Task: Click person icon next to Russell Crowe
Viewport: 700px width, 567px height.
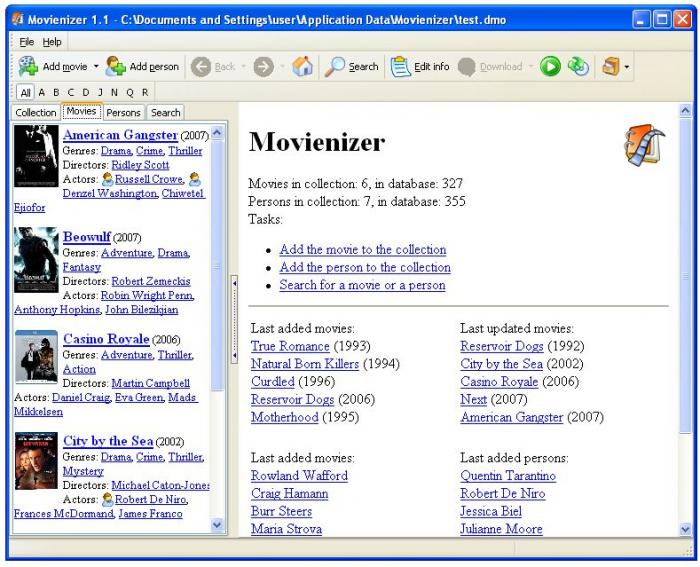Action: click(x=107, y=179)
